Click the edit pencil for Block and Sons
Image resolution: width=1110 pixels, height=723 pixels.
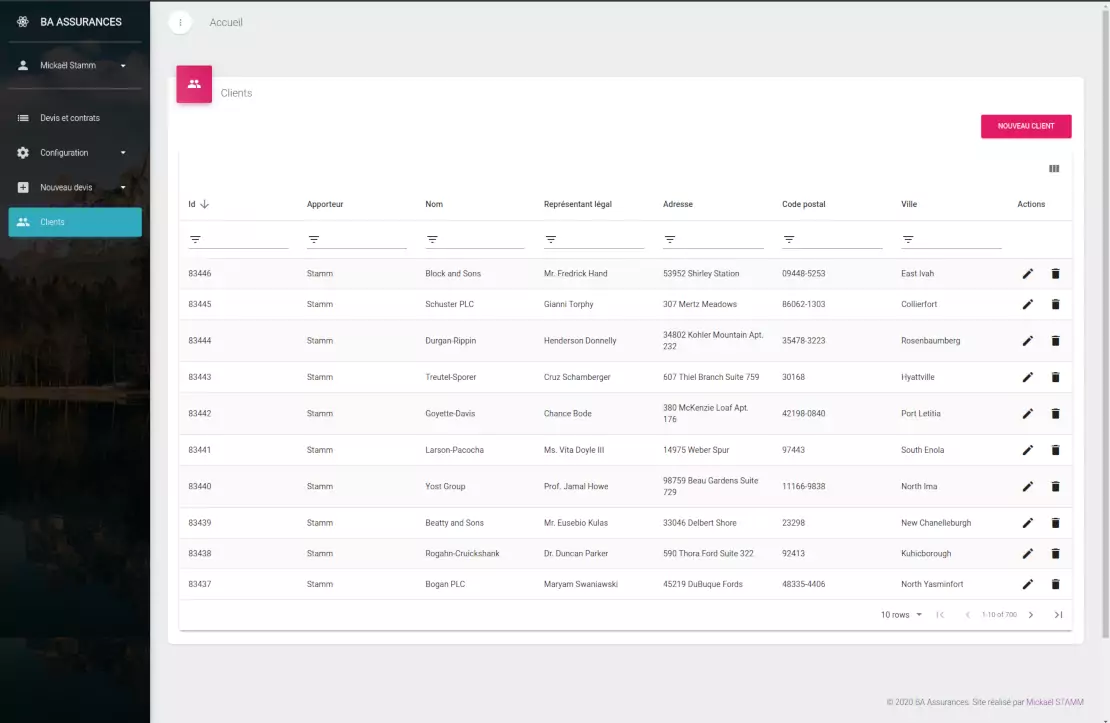point(1027,272)
